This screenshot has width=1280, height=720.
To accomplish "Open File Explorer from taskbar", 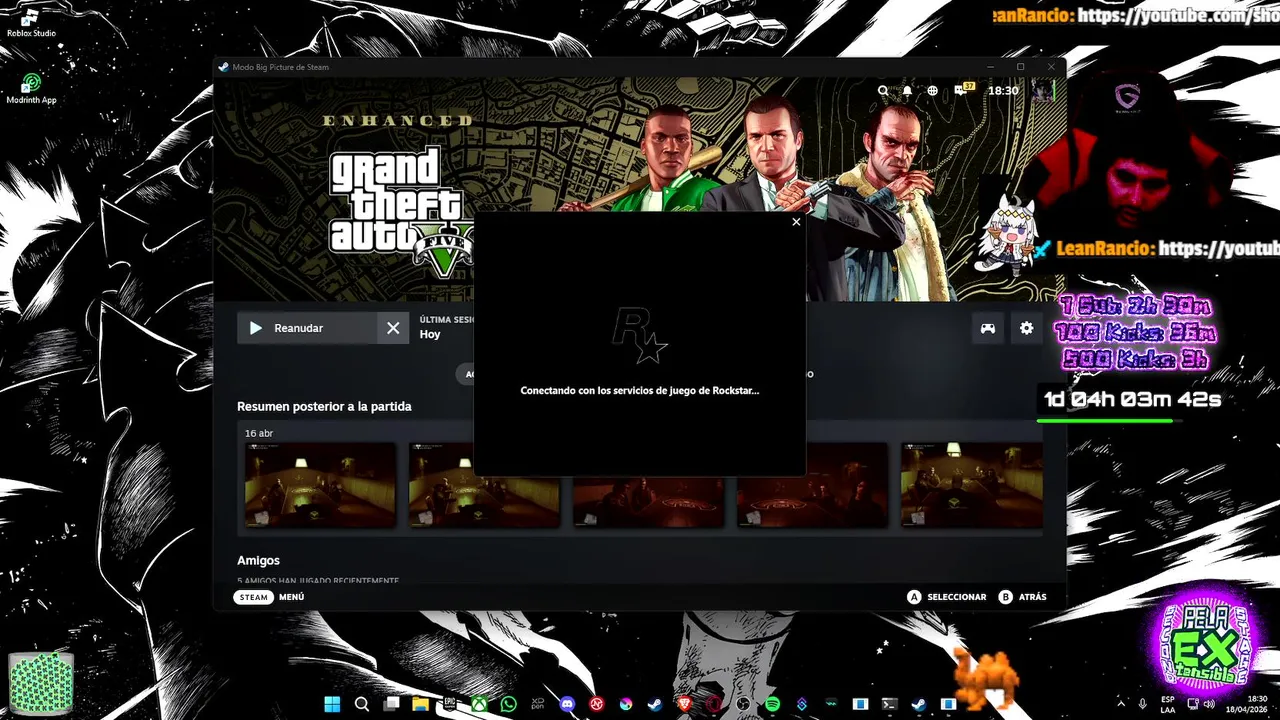I will tap(421, 704).
